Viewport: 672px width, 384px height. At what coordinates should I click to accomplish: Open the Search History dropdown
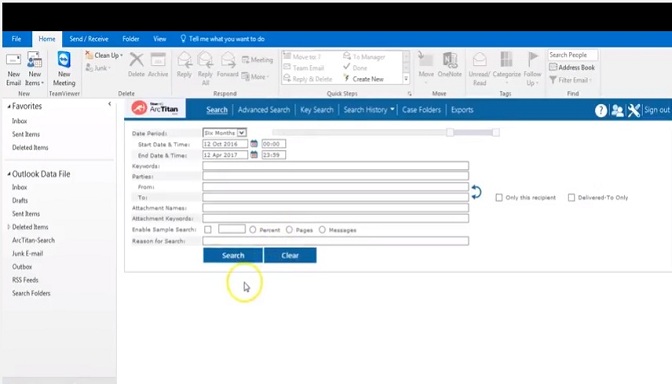pyautogui.click(x=369, y=110)
